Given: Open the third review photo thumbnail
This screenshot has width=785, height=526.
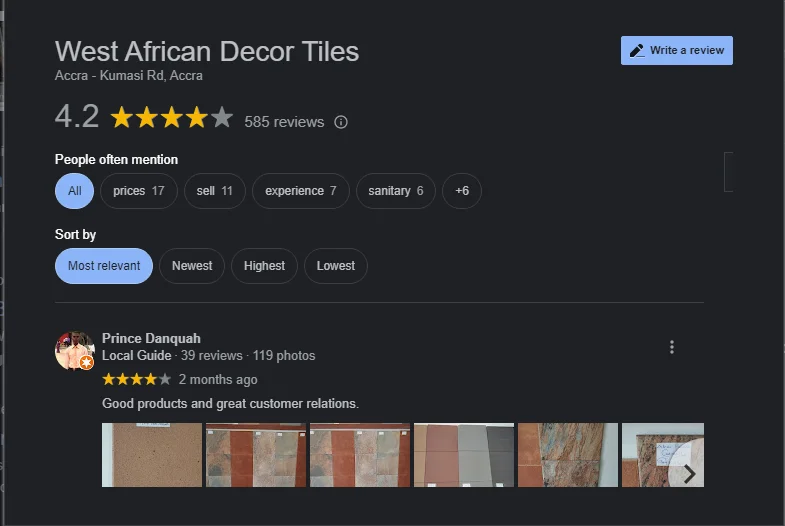Looking at the screenshot, I should tap(360, 455).
